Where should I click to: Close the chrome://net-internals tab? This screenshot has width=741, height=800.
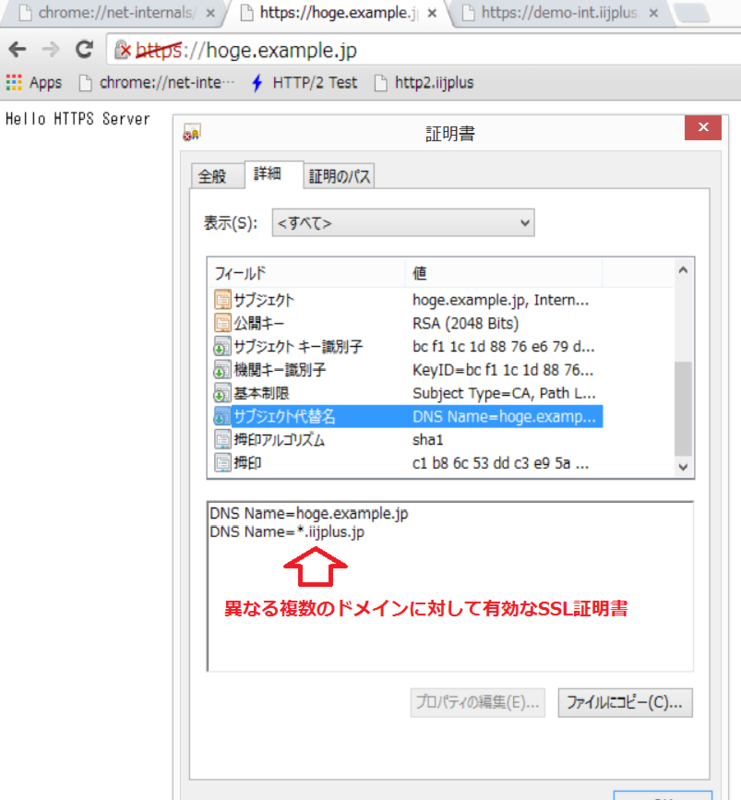click(x=210, y=13)
